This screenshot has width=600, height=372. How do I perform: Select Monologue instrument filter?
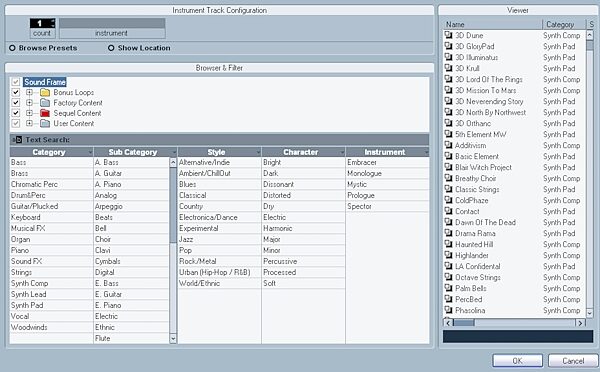[387, 173]
